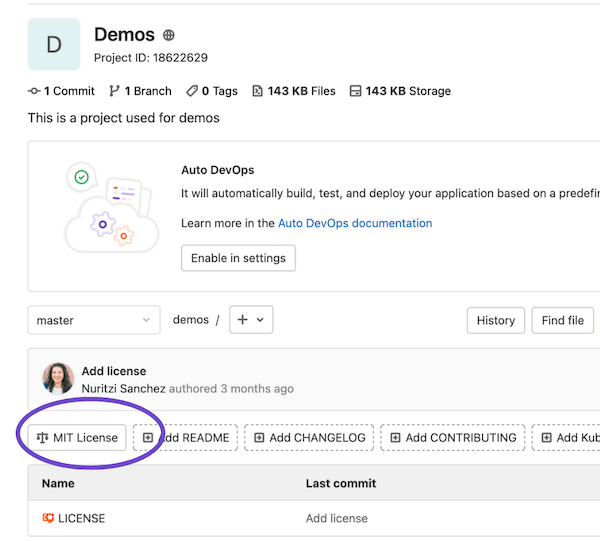This screenshot has width=600, height=541.
Task: Open the LICENSE file in the list
Action: pos(81,518)
